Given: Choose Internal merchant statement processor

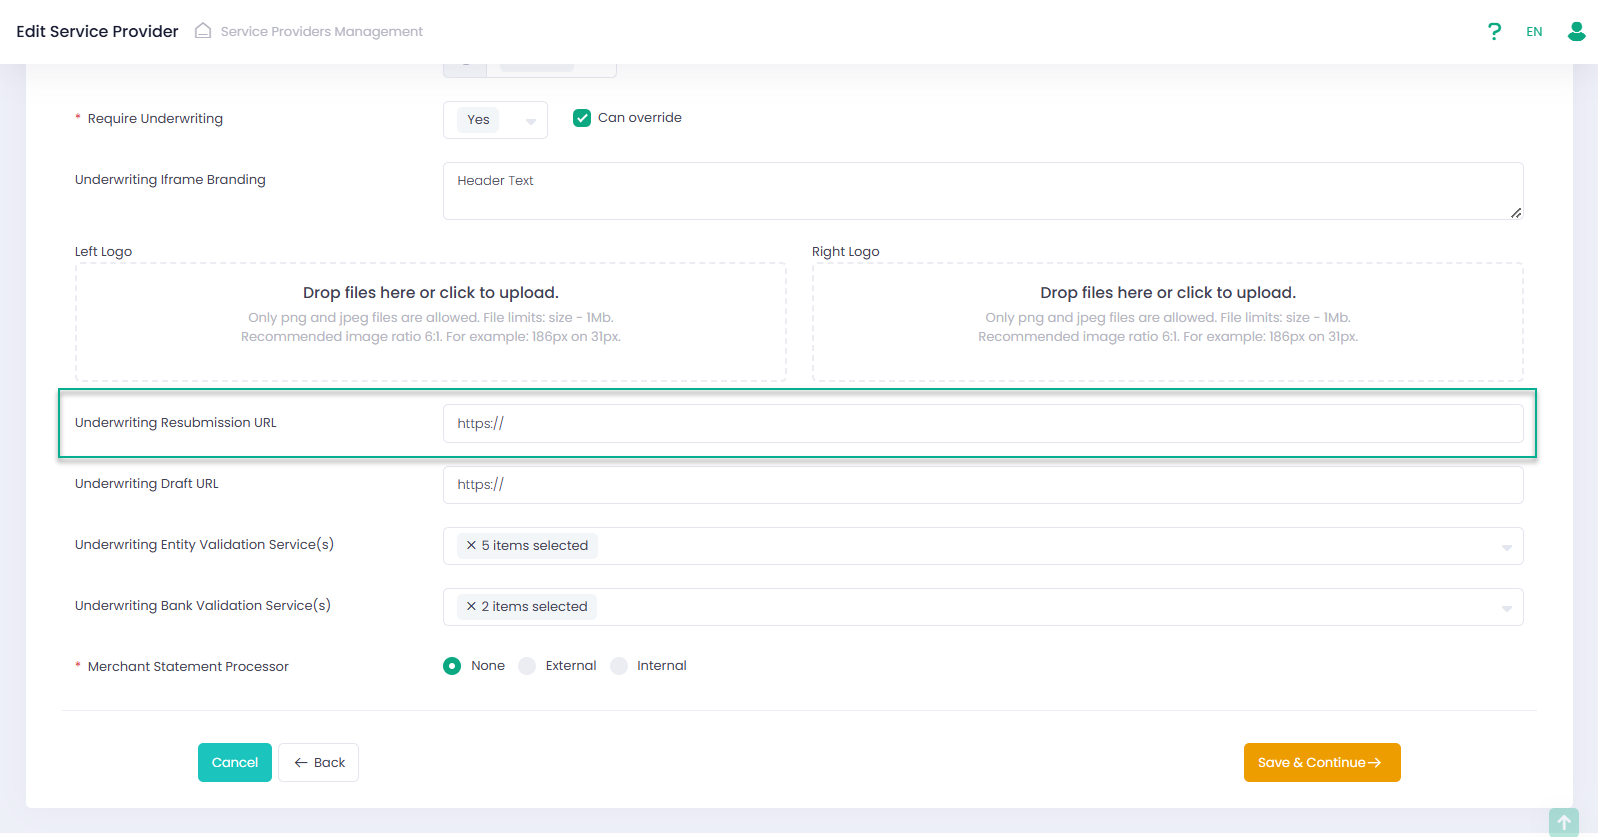Looking at the screenshot, I should coord(619,666).
